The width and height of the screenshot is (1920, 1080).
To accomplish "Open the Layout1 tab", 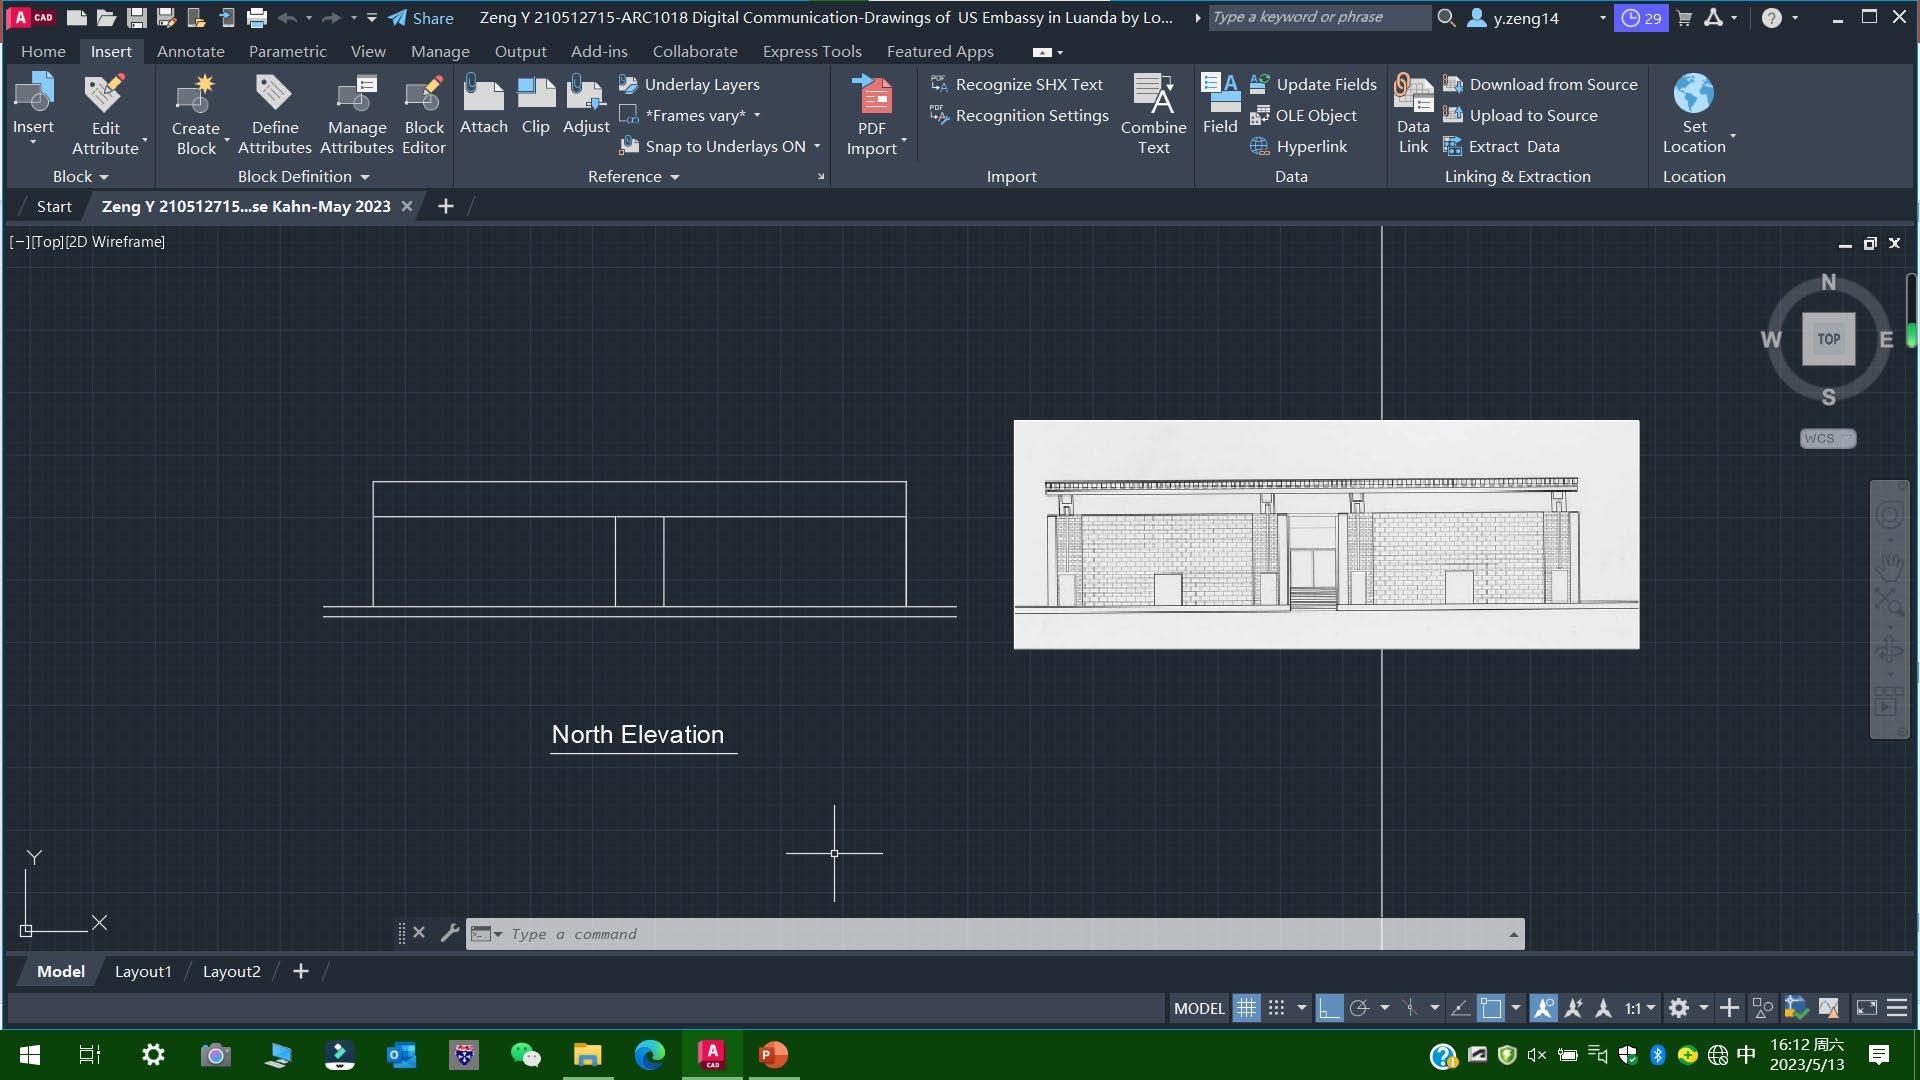I will pyautogui.click(x=143, y=971).
